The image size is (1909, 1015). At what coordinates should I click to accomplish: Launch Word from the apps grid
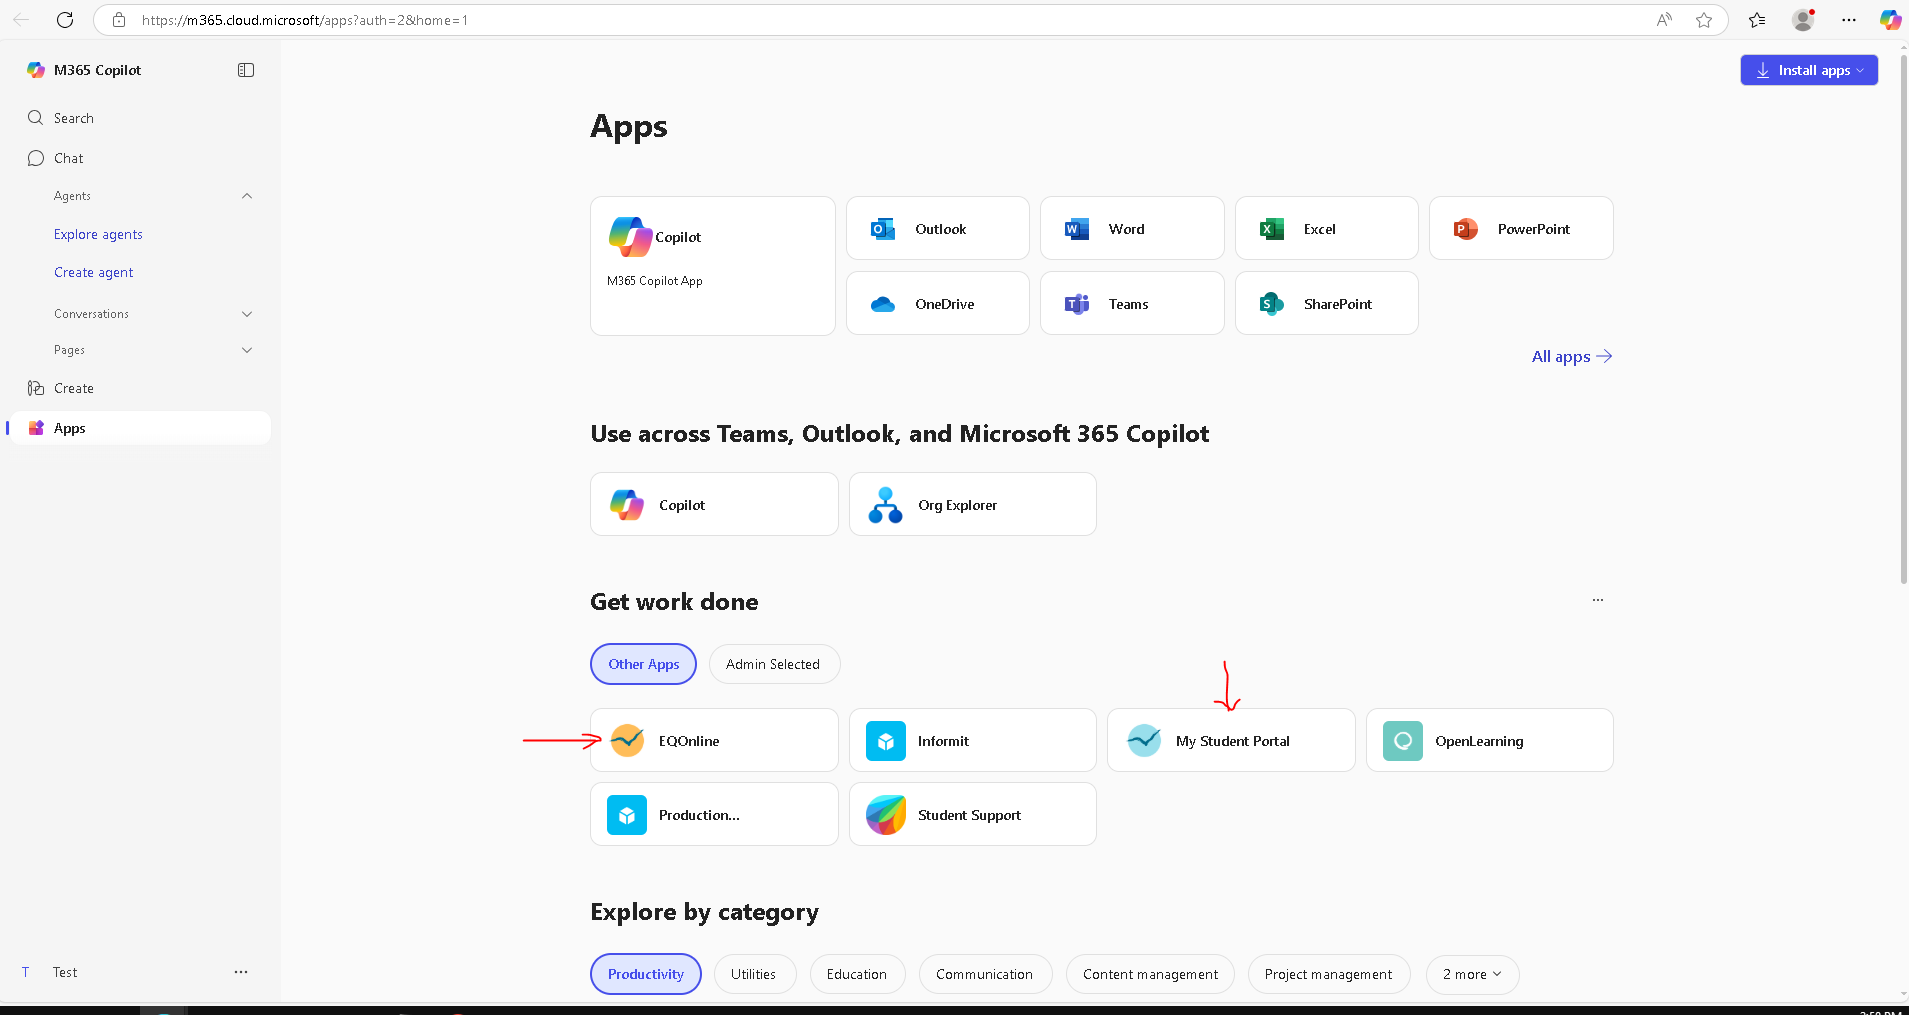click(1132, 228)
